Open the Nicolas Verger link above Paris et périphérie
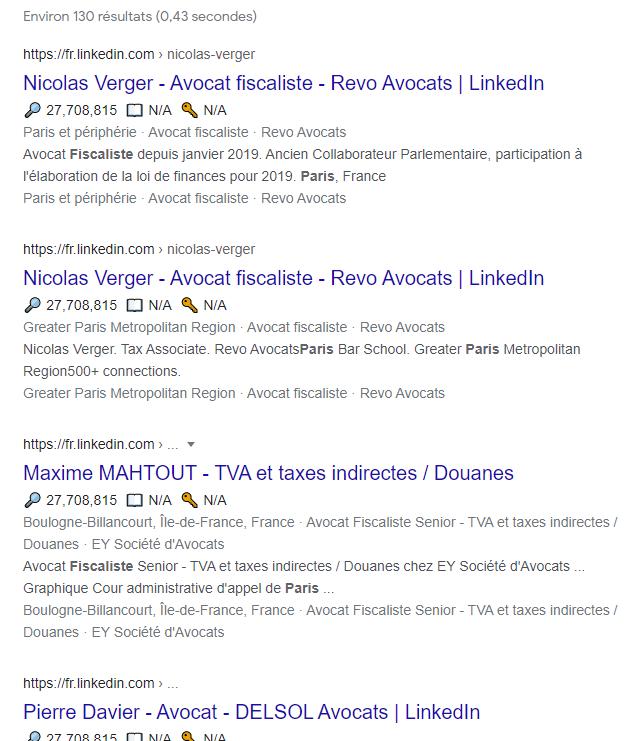630x741 pixels. (283, 83)
